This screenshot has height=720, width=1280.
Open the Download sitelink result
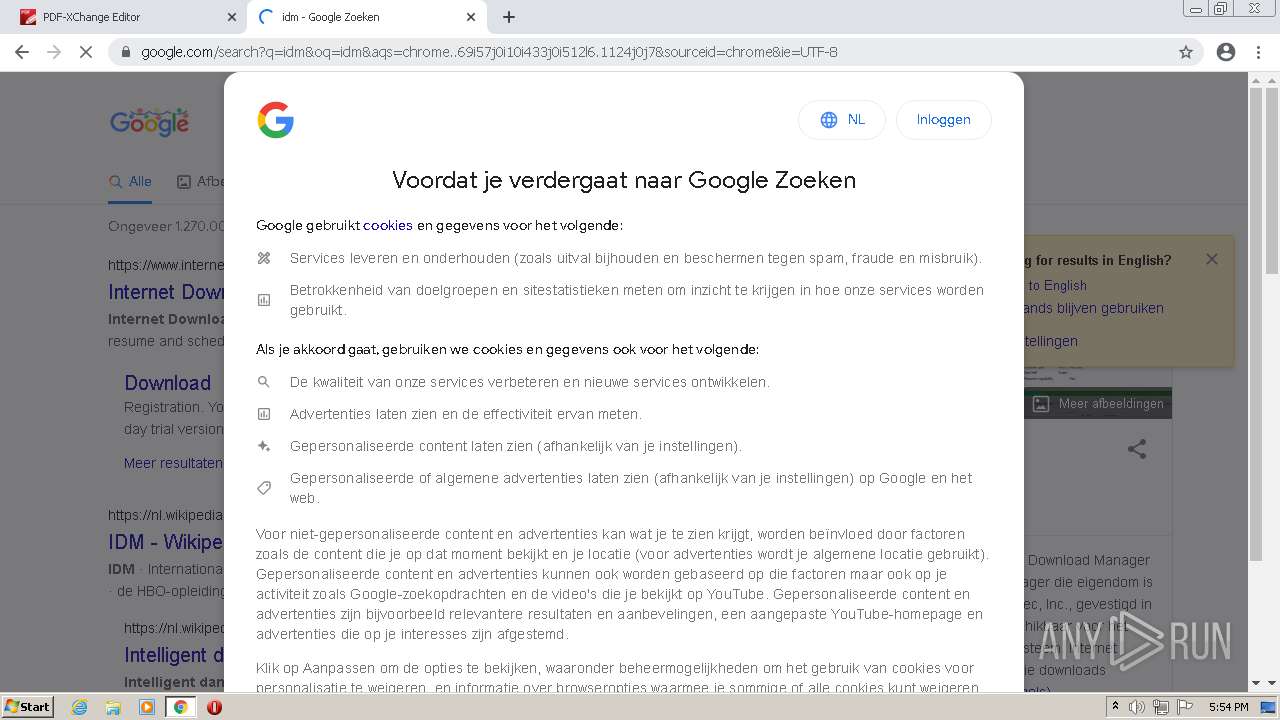click(167, 383)
